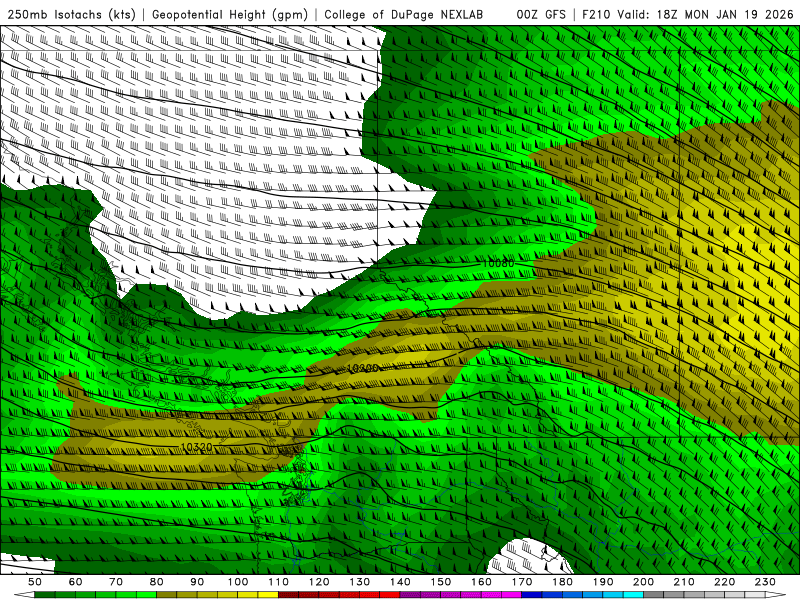Image resolution: width=800 pixels, height=600 pixels.
Task: Click the bright red swatch ending at 140
Action: pos(390,595)
